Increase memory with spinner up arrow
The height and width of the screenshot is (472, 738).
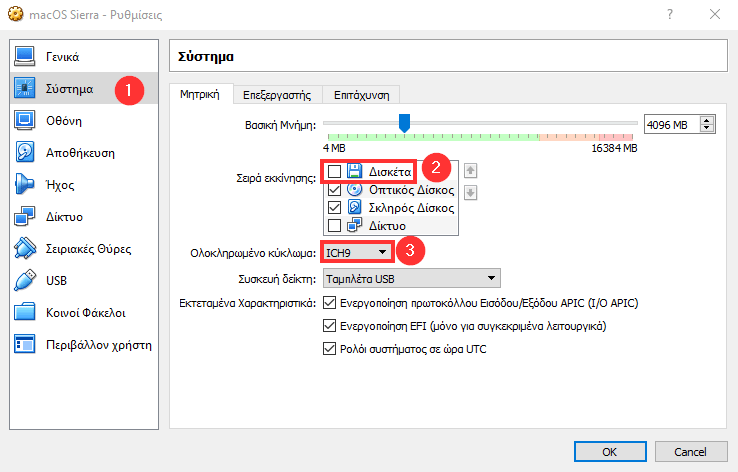click(x=706, y=120)
